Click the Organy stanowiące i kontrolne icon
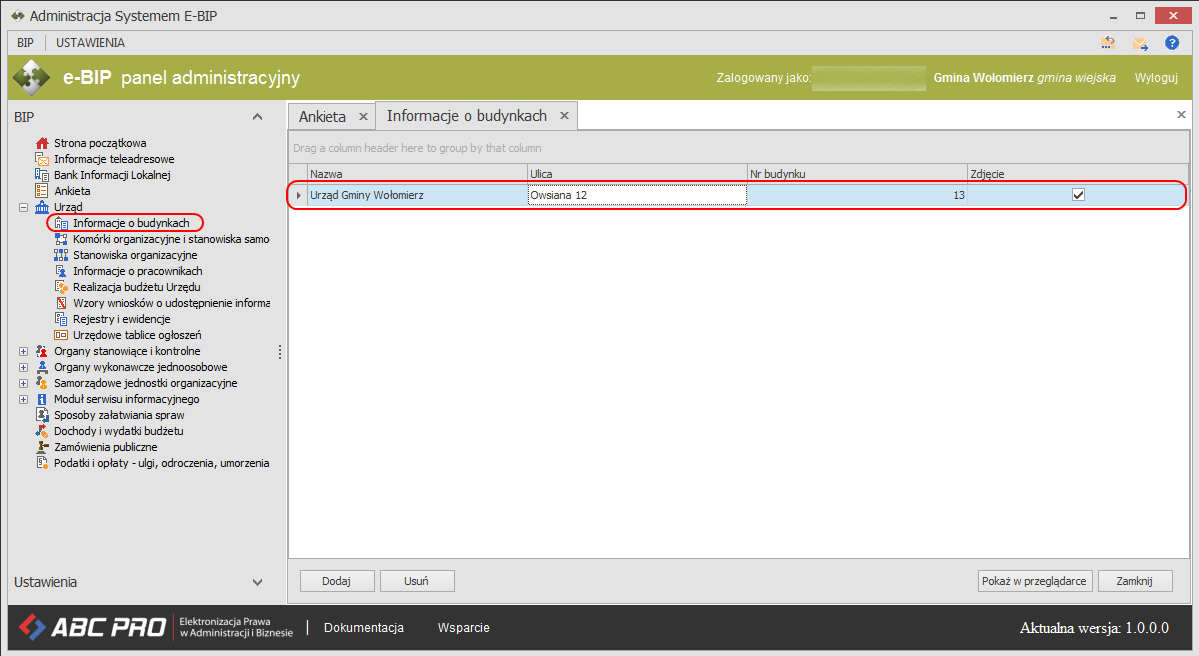Screen dimensions: 1199x656 click(x=42, y=352)
